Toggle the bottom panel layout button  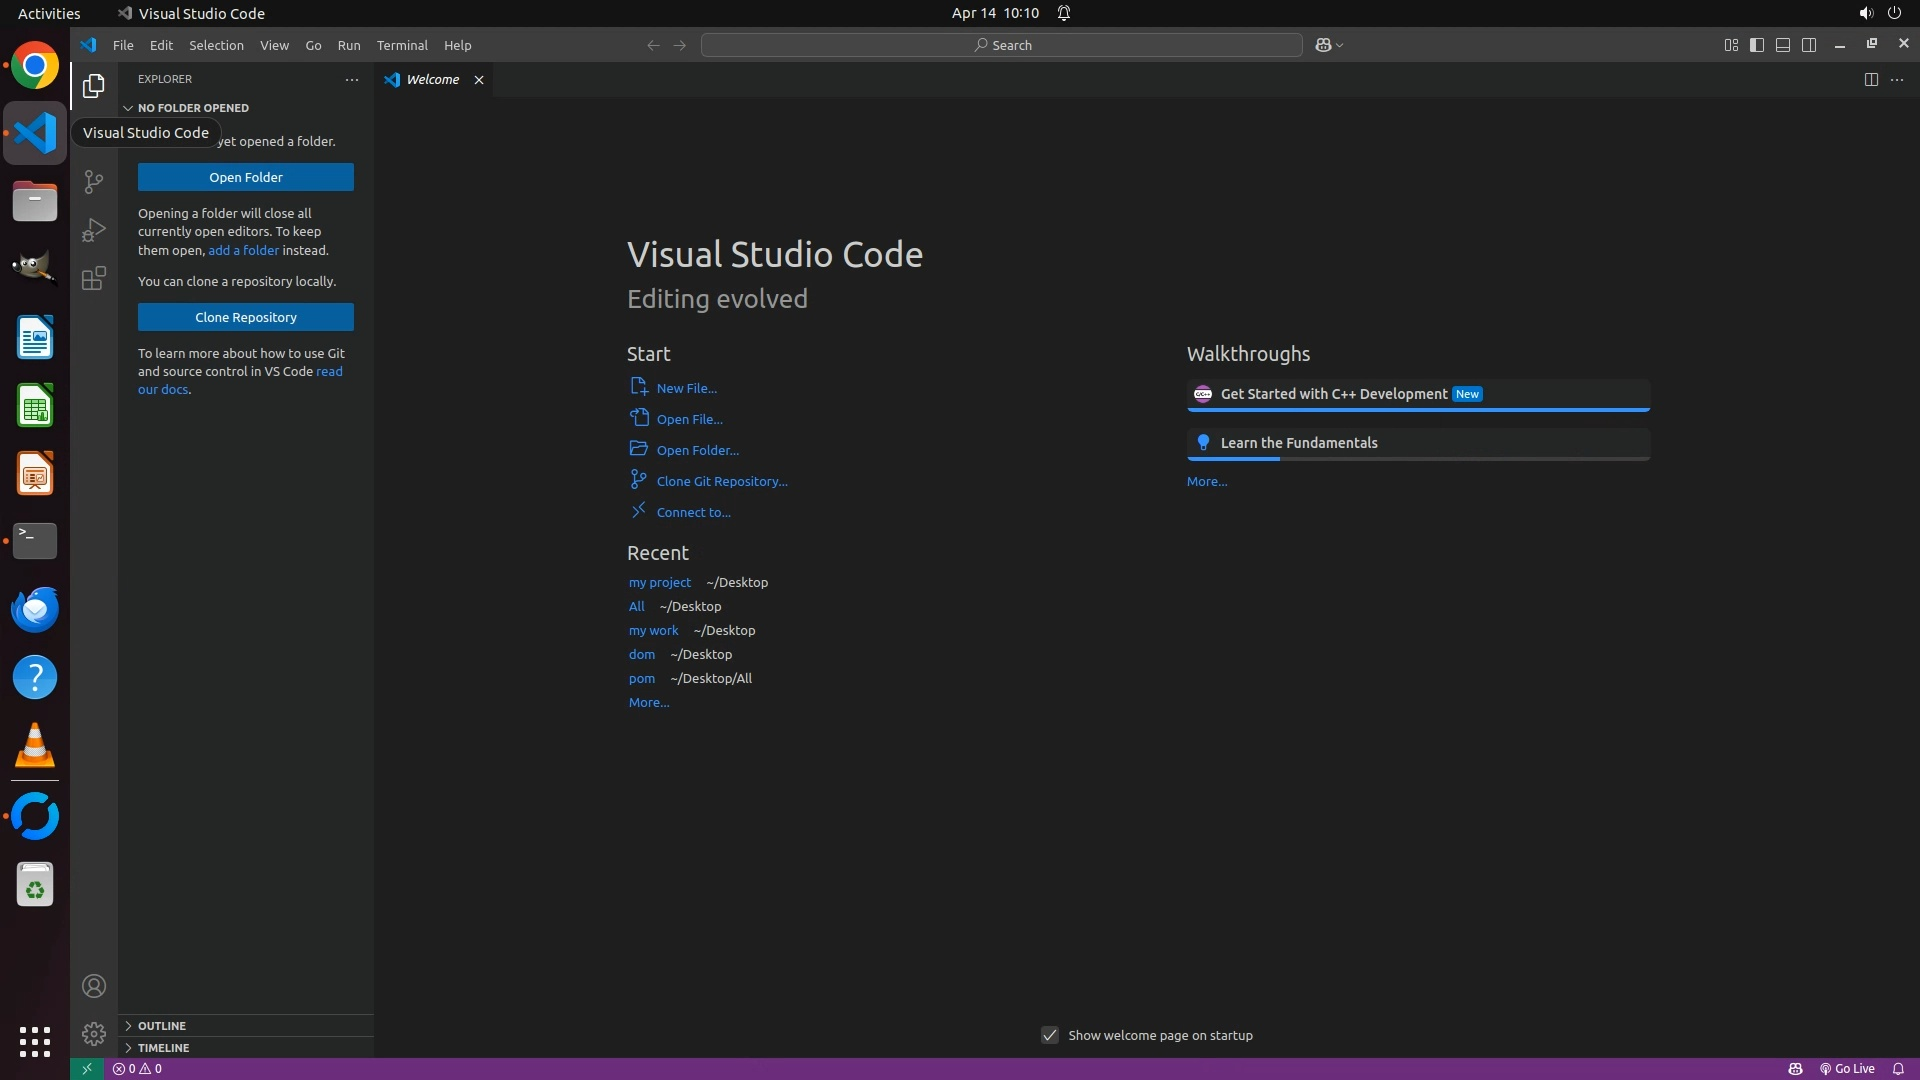click(x=1782, y=45)
